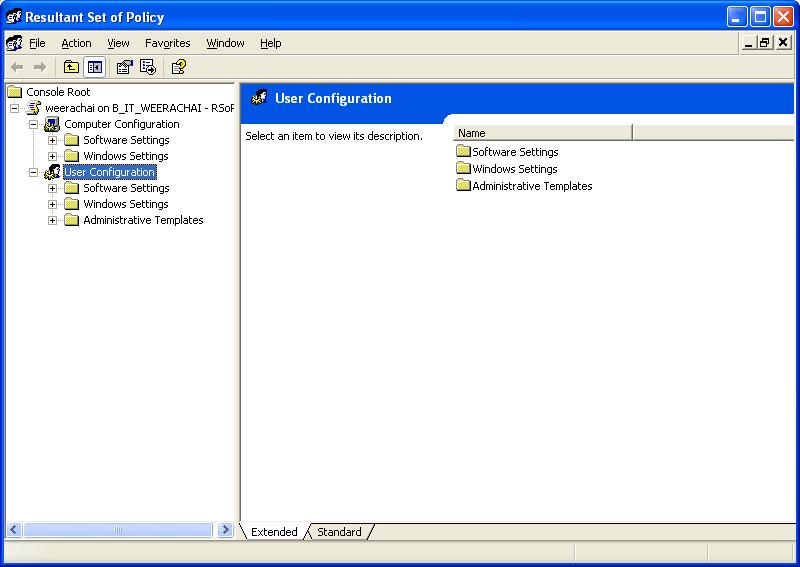
Task: Click the tree pane scroll right arrow
Action: pos(225,530)
